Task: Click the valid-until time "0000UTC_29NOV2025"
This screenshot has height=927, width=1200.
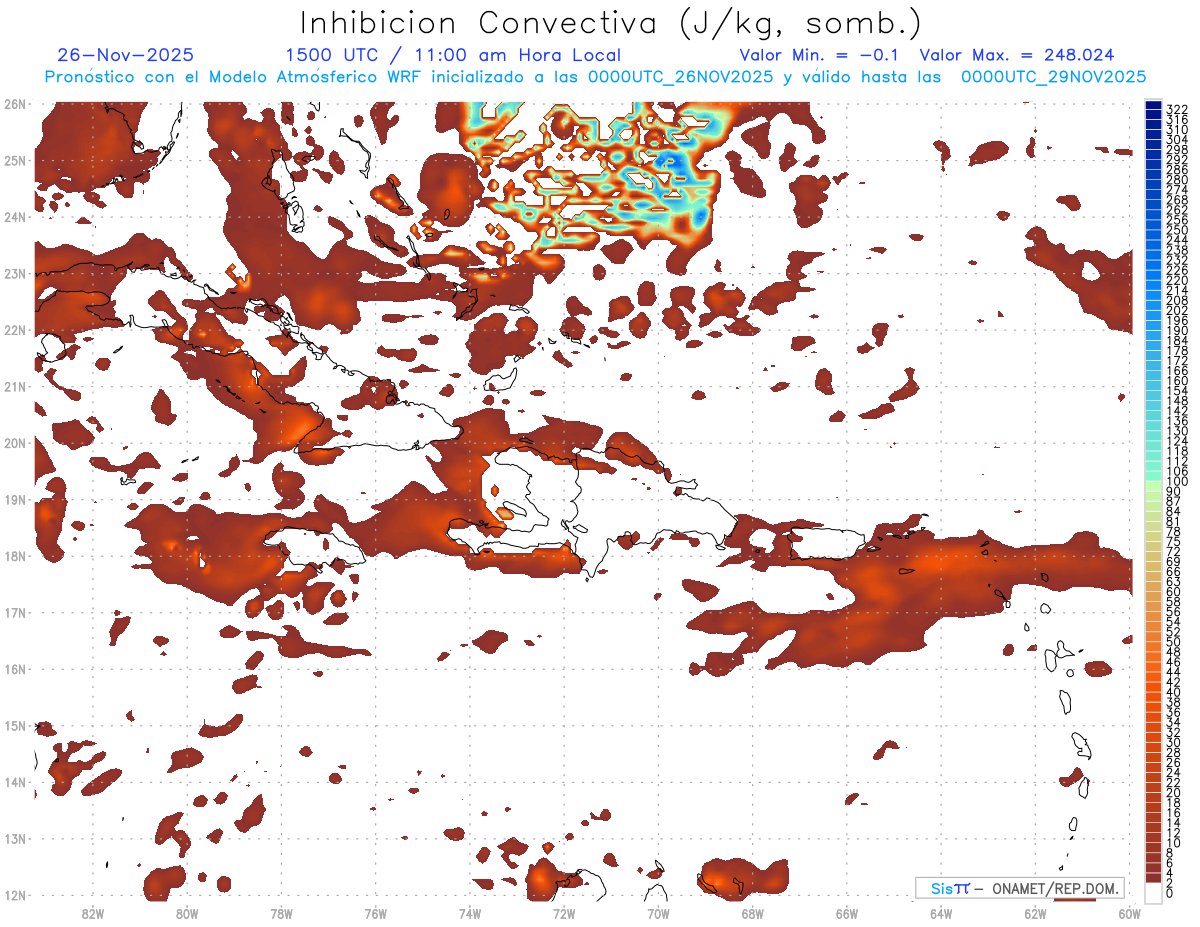Action: coord(1053,77)
